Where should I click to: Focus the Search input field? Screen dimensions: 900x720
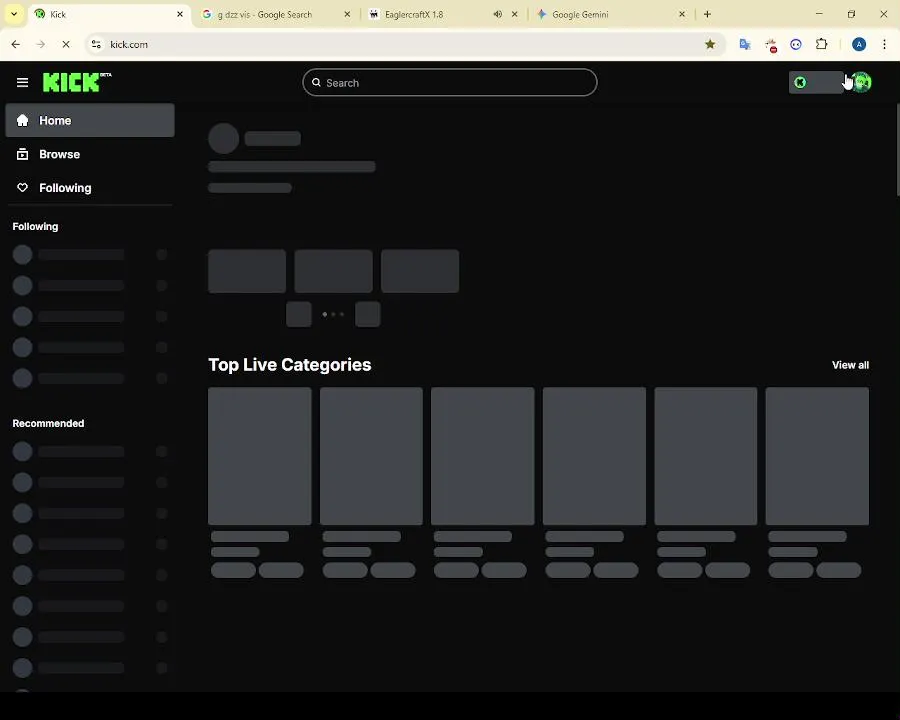point(449,83)
